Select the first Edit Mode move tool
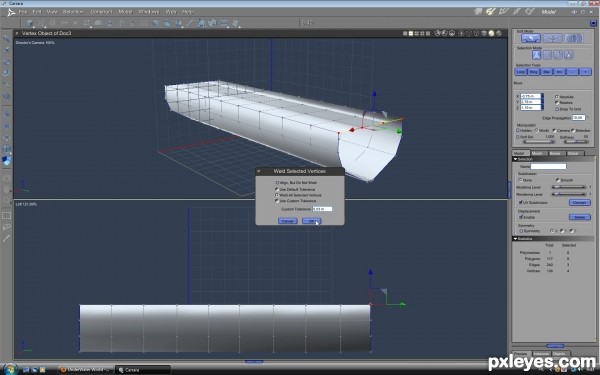Viewport: 600px width, 375px height. coord(531,38)
